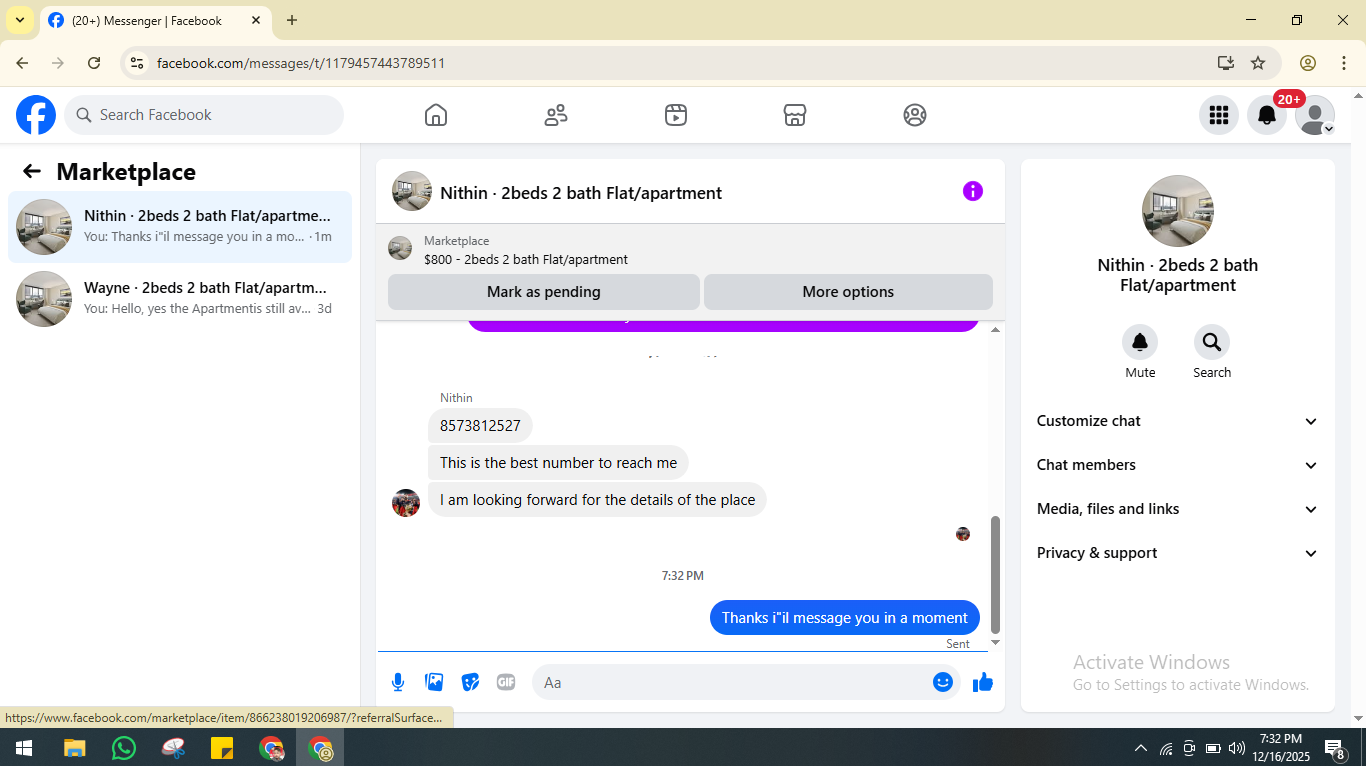Open the emoji picker smiley icon
Screen dimensions: 1366x766
pyautogui.click(x=943, y=682)
